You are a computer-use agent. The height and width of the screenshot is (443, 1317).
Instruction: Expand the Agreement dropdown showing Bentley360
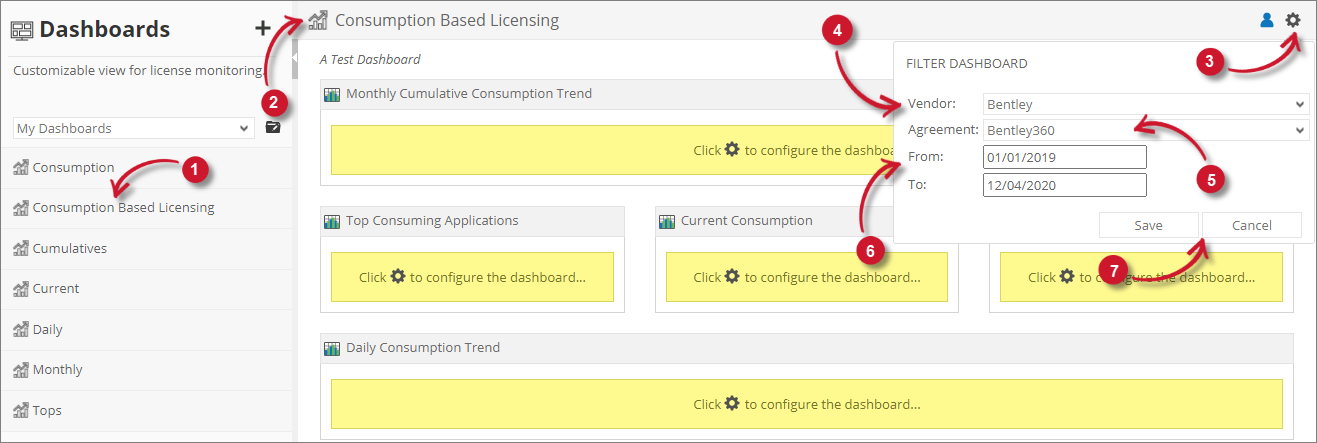point(1145,130)
